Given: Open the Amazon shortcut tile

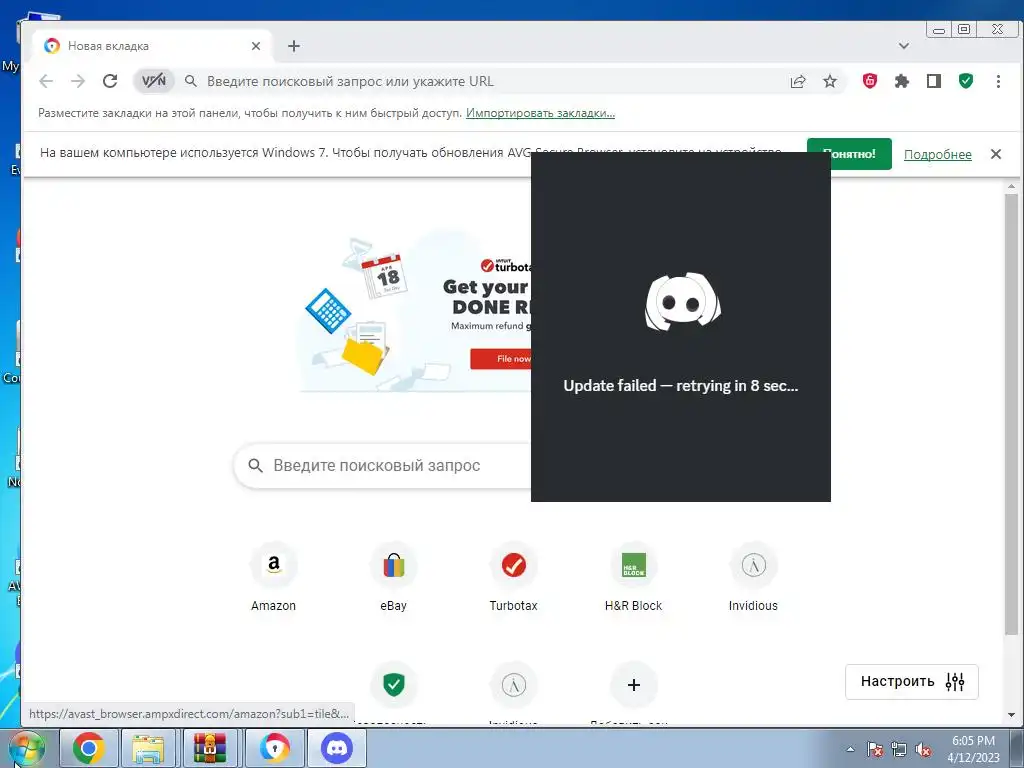Looking at the screenshot, I should pos(274,577).
